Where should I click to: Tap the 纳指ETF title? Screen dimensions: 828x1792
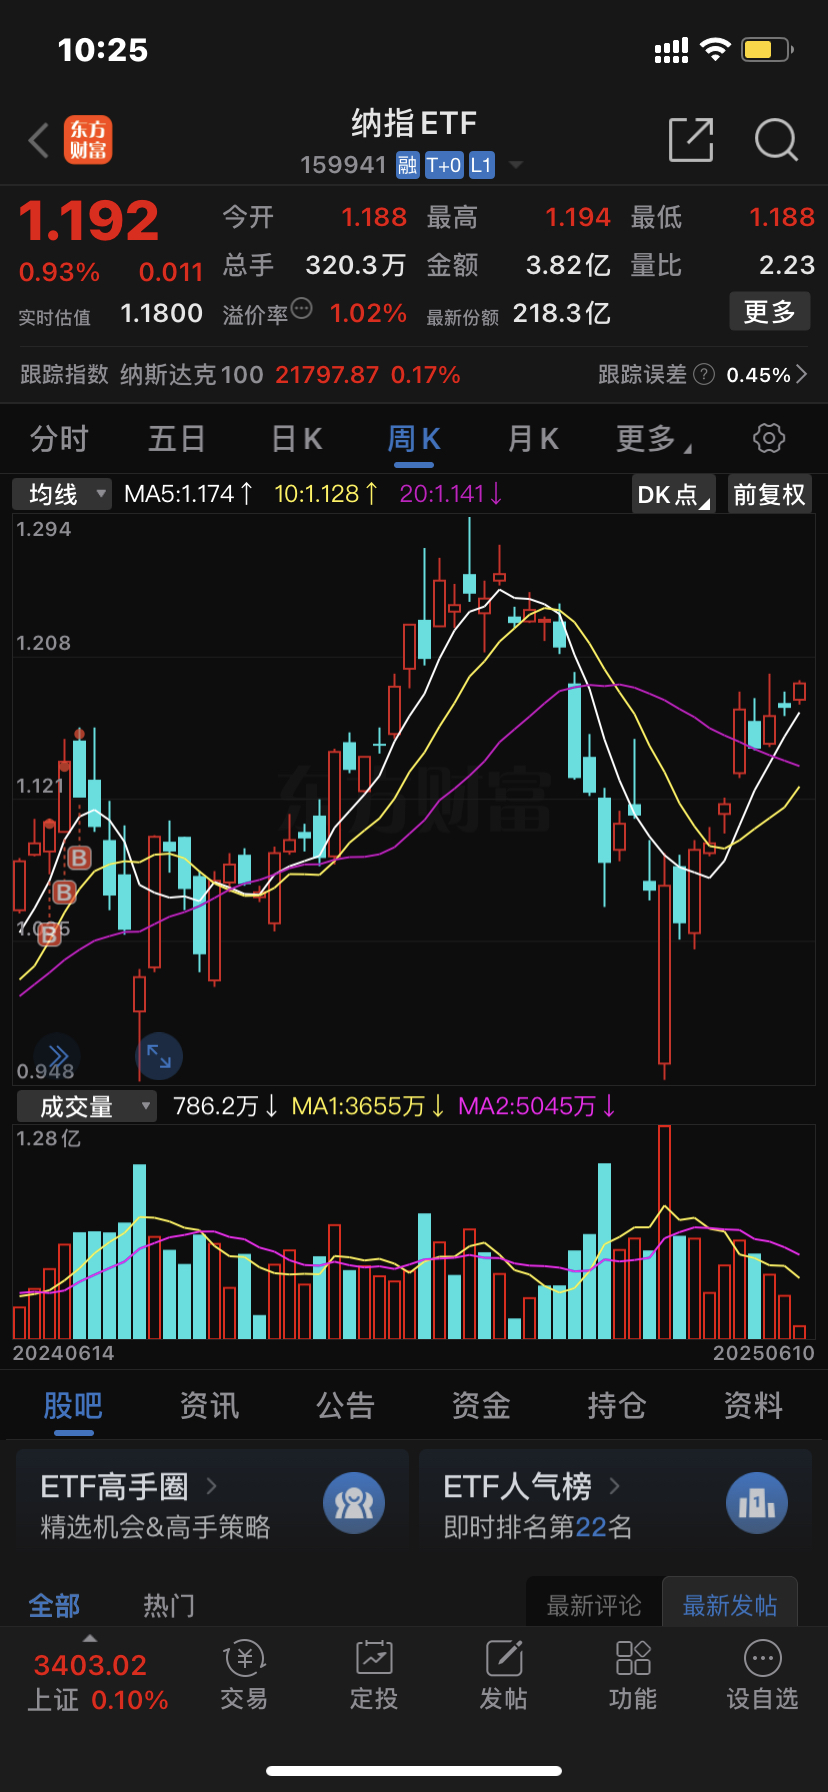tap(414, 123)
